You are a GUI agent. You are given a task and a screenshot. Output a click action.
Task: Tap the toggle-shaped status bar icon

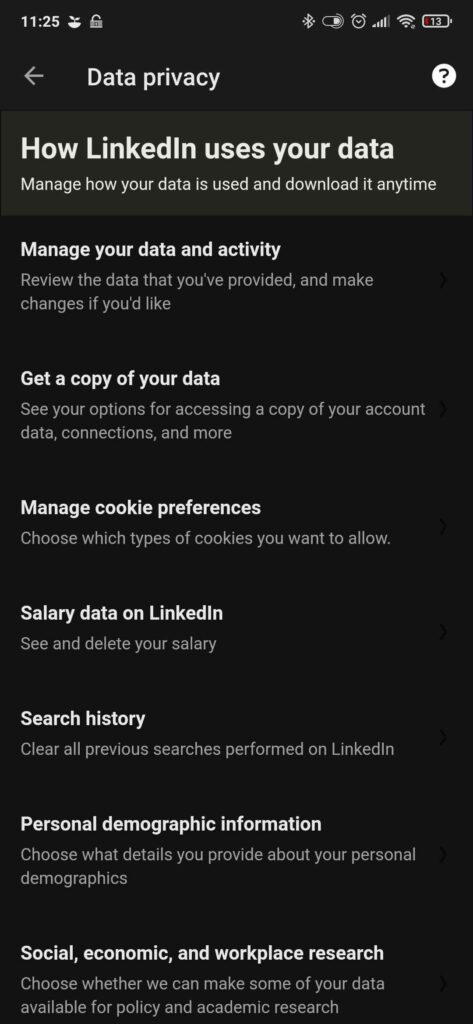pos(333,22)
